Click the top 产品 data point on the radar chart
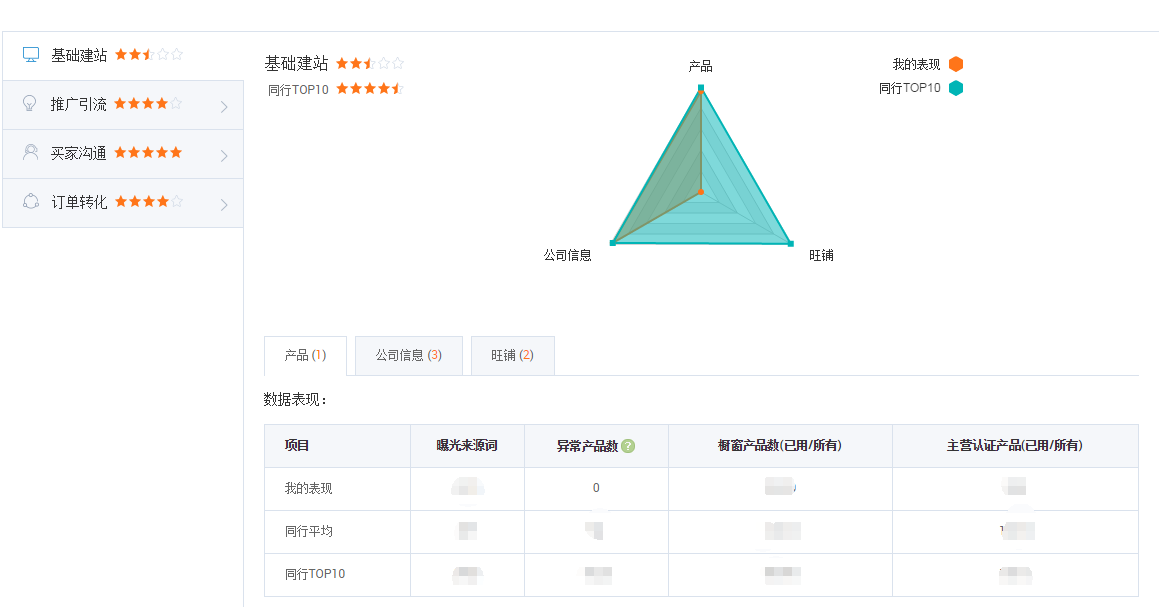Image resolution: width=1159 pixels, height=607 pixels. coord(701,88)
